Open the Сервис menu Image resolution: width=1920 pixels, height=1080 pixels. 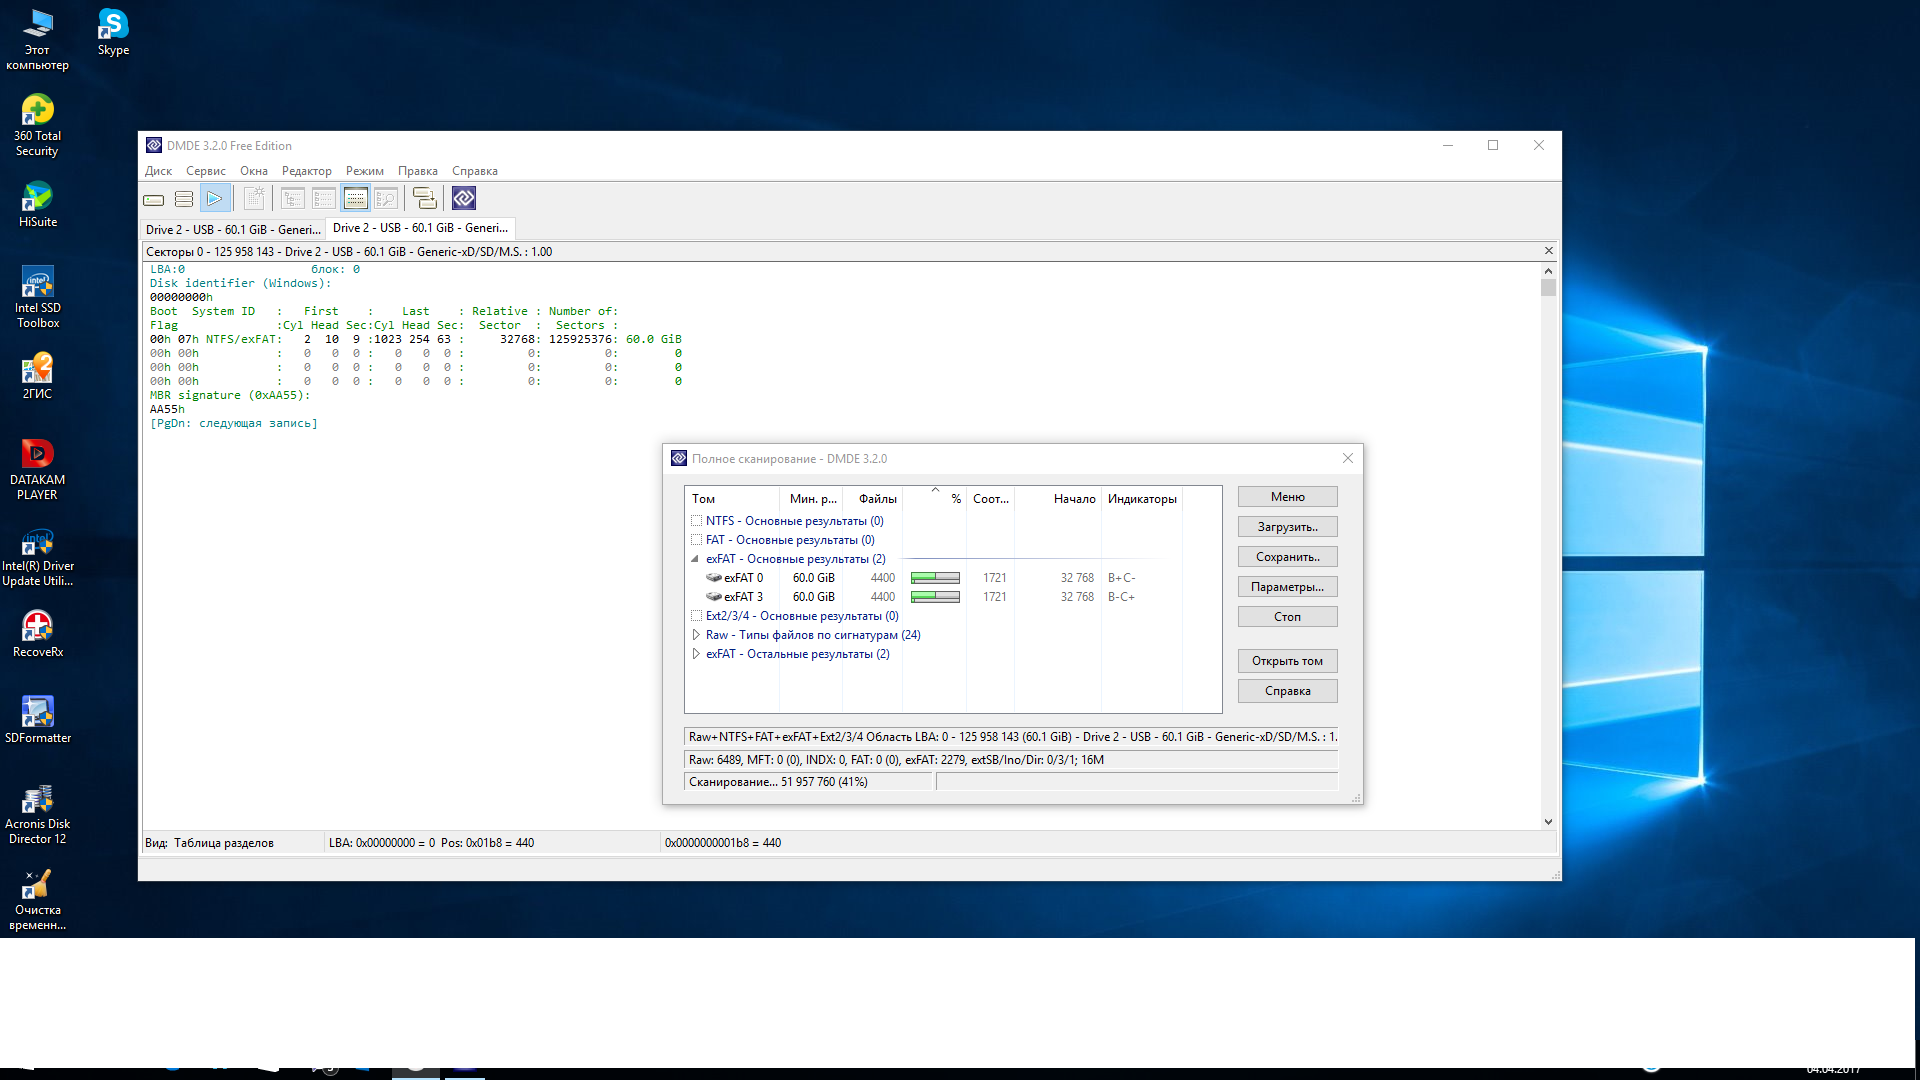205,171
